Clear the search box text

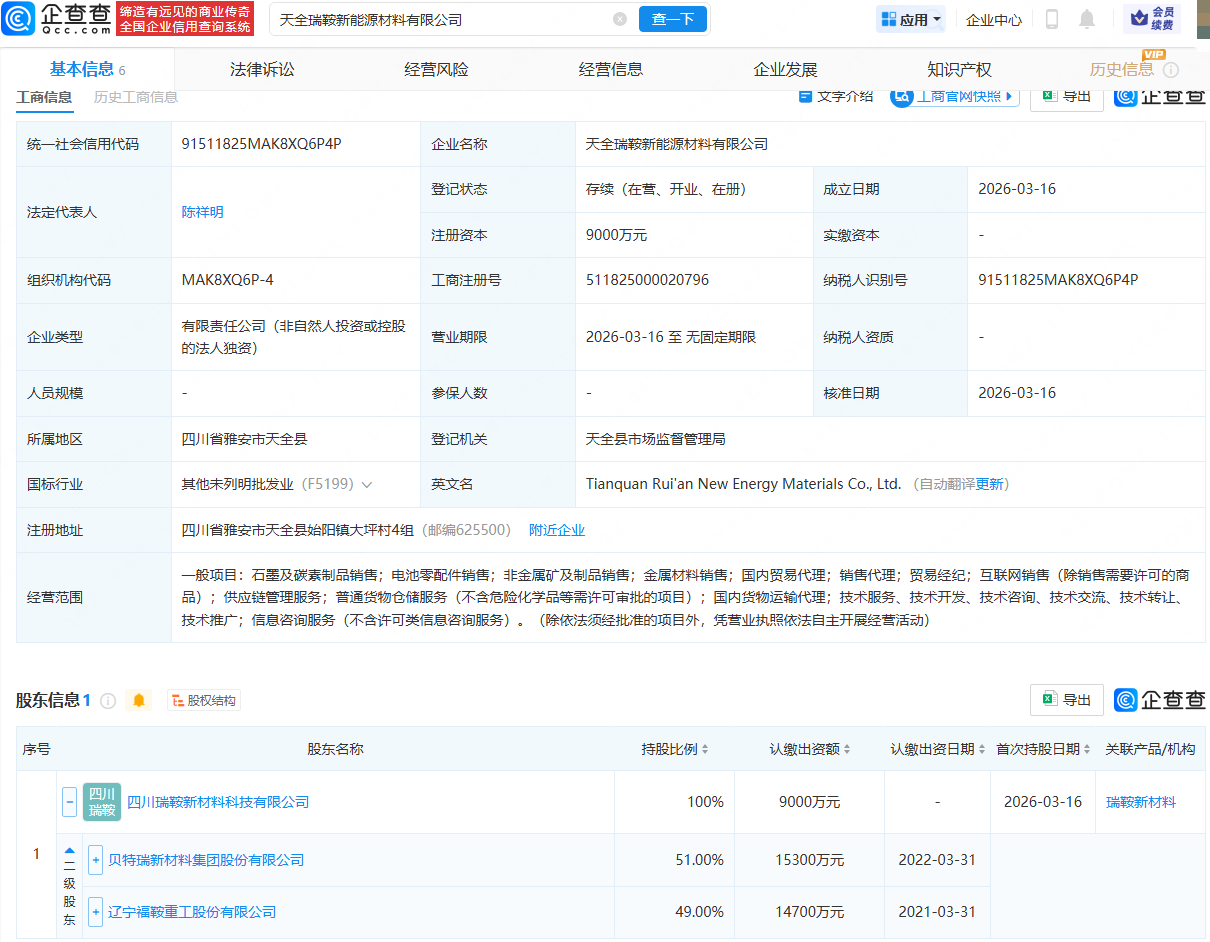[620, 19]
